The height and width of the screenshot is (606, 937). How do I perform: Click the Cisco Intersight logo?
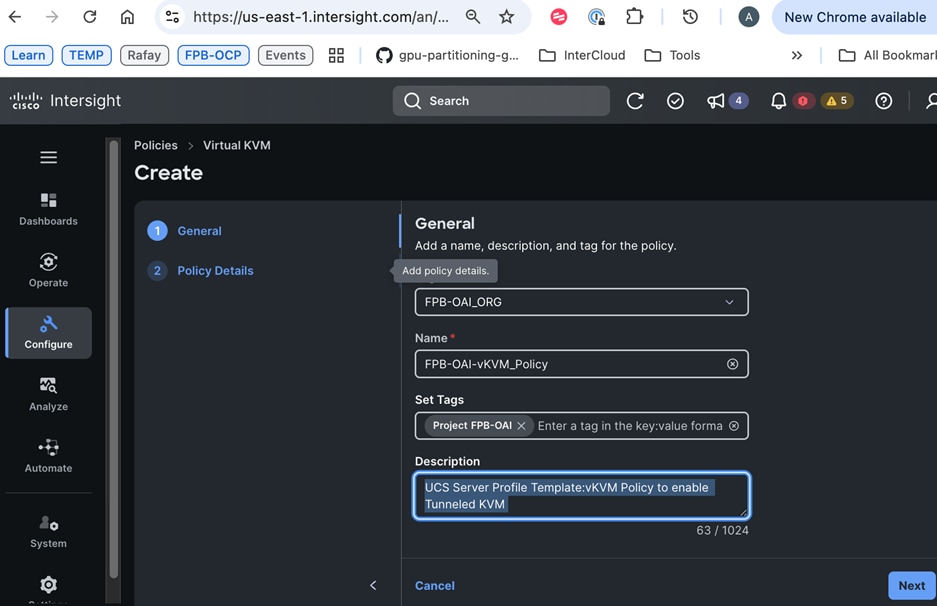[x=65, y=100]
